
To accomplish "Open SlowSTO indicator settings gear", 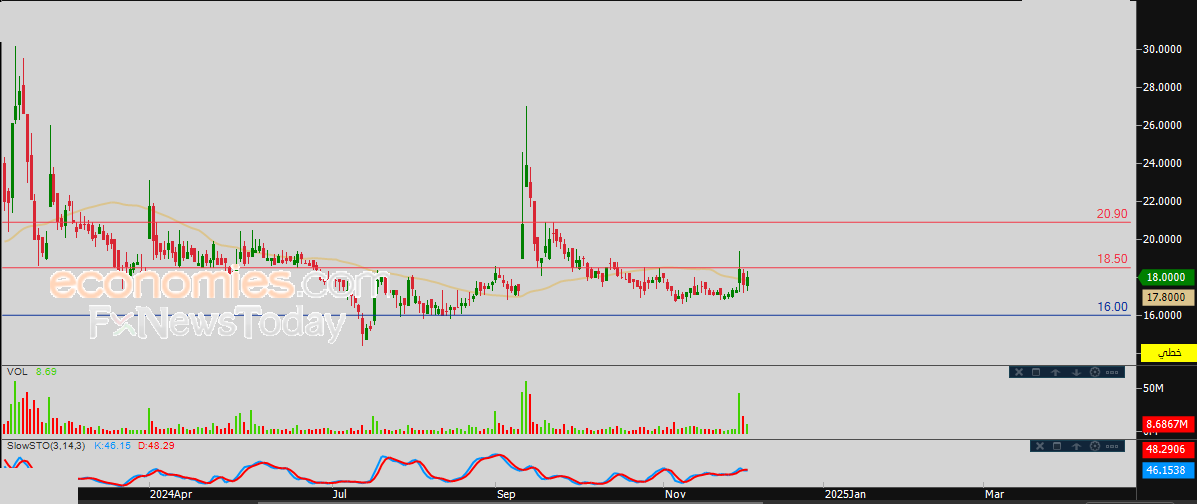I will tap(1094, 446).
